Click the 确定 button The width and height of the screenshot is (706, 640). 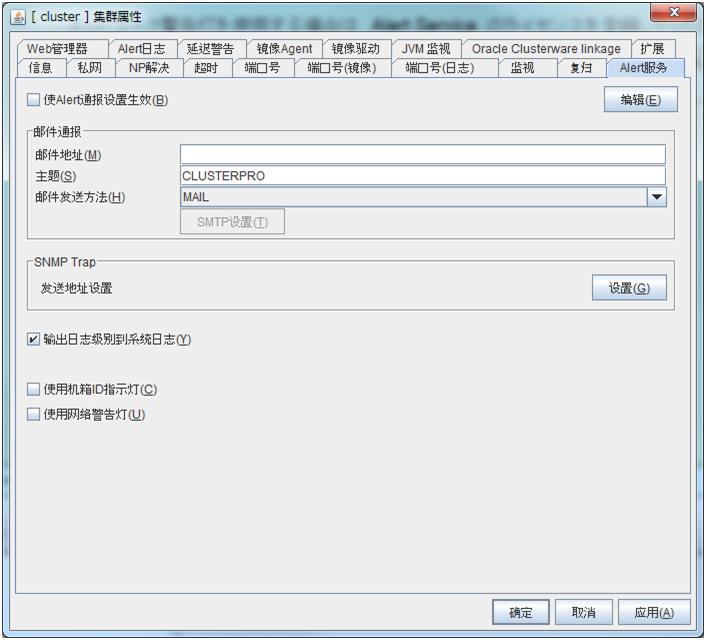520,612
